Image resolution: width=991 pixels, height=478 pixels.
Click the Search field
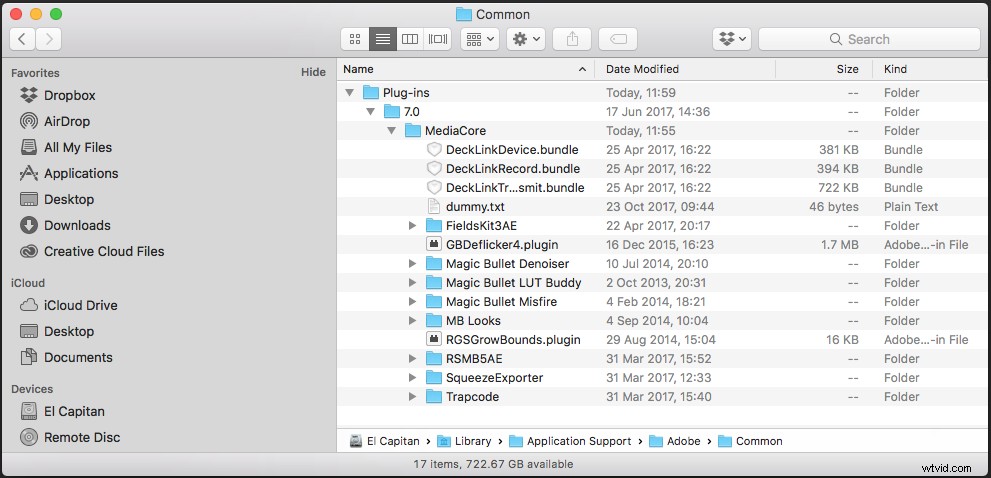click(x=870, y=39)
